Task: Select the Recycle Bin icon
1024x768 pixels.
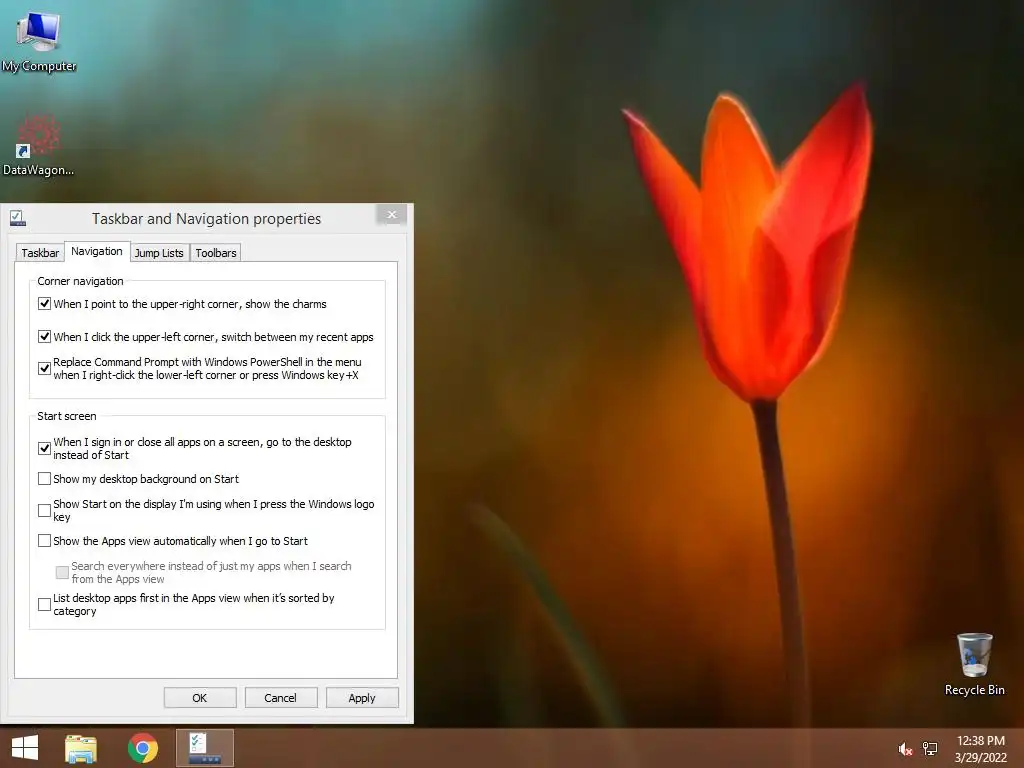Action: tap(974, 664)
